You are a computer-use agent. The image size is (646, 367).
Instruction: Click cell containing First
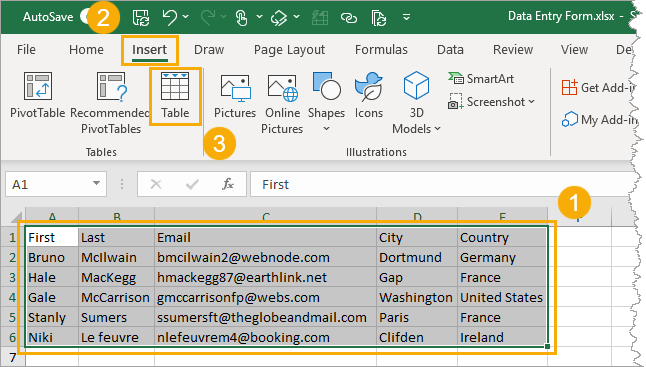pyautogui.click(x=51, y=238)
